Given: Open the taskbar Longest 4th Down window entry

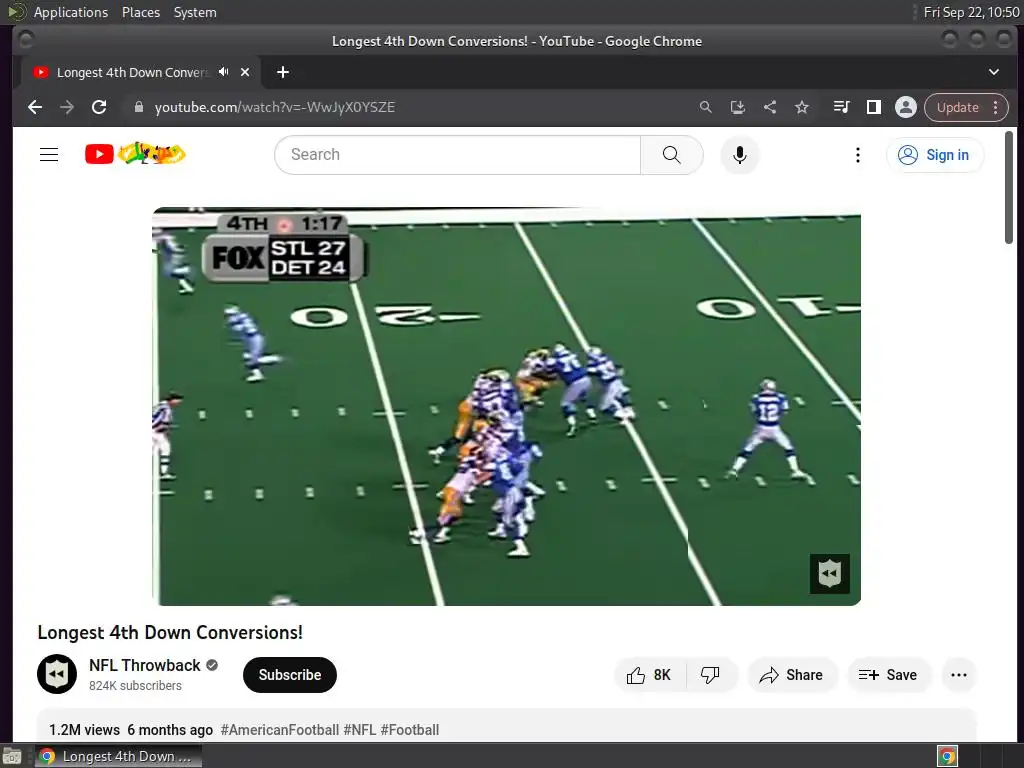Looking at the screenshot, I should point(118,756).
